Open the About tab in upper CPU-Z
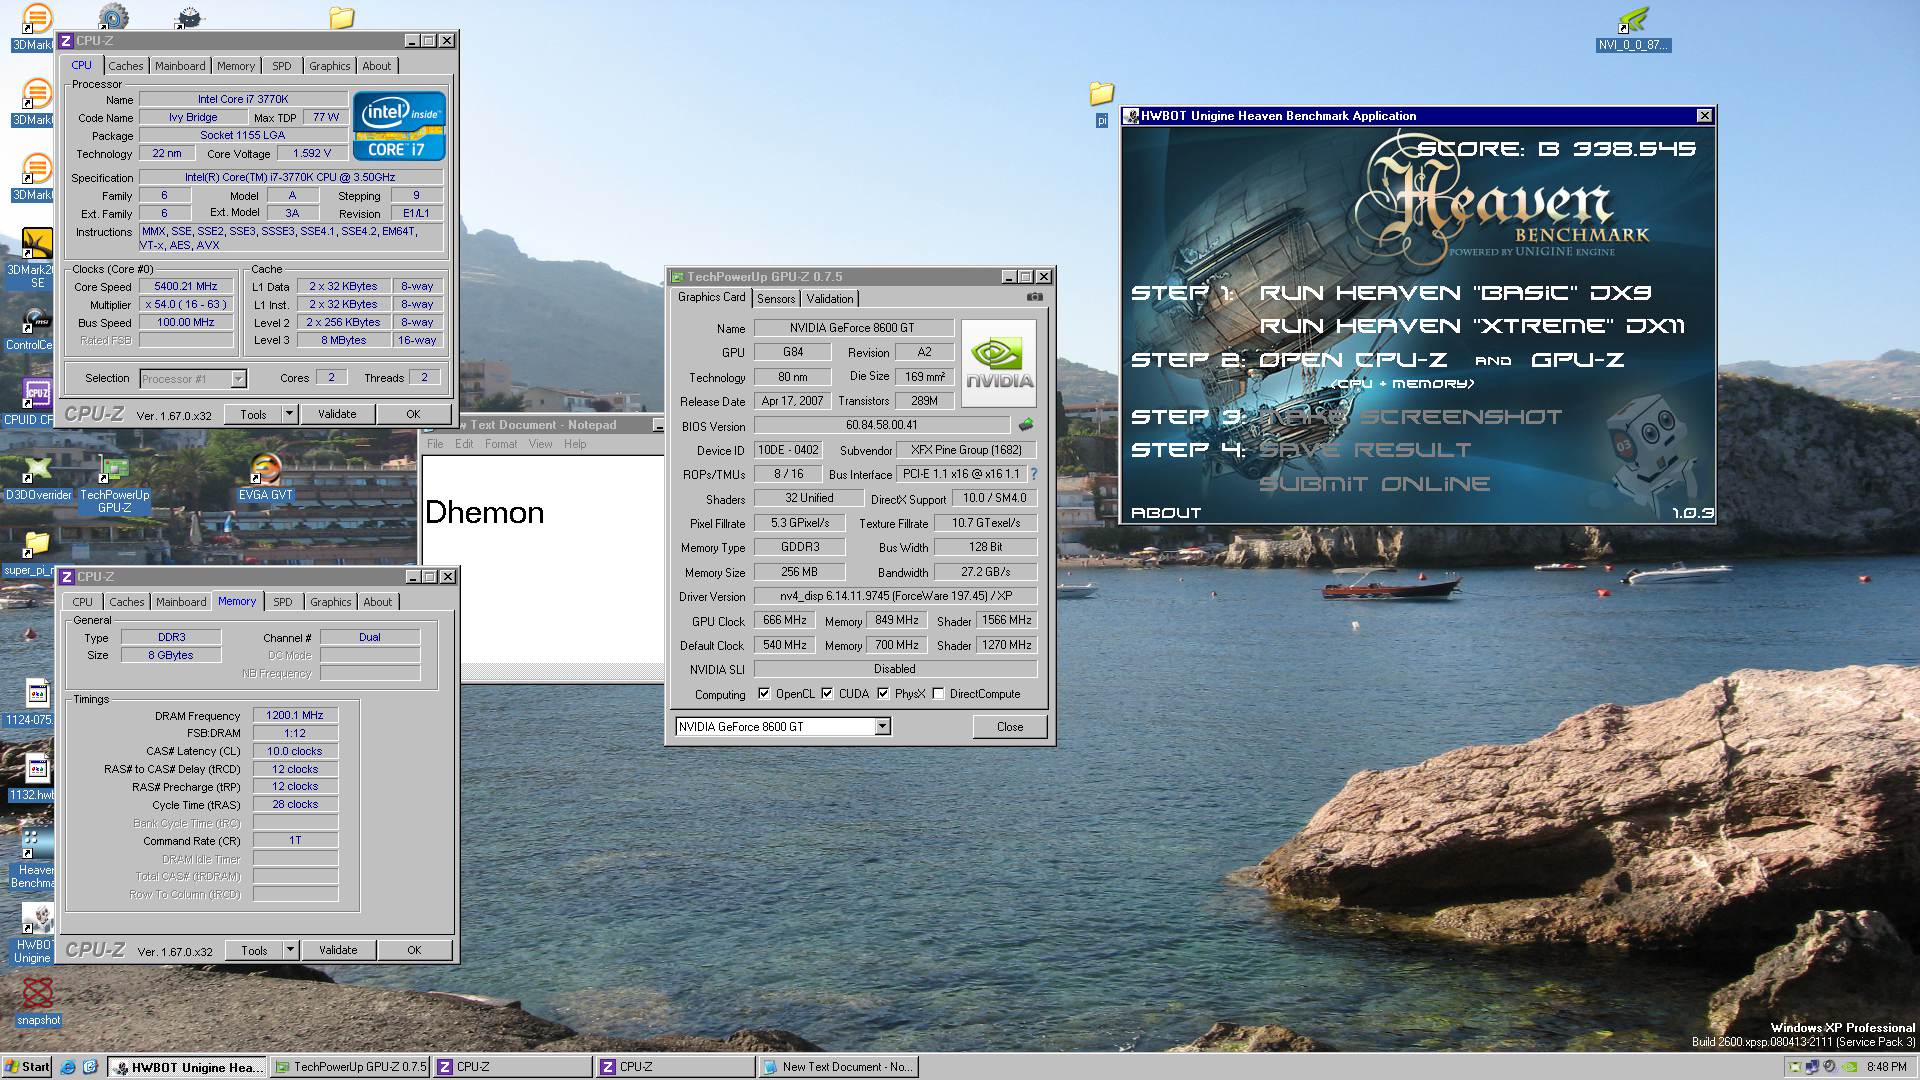1920x1080 pixels. 377,66
